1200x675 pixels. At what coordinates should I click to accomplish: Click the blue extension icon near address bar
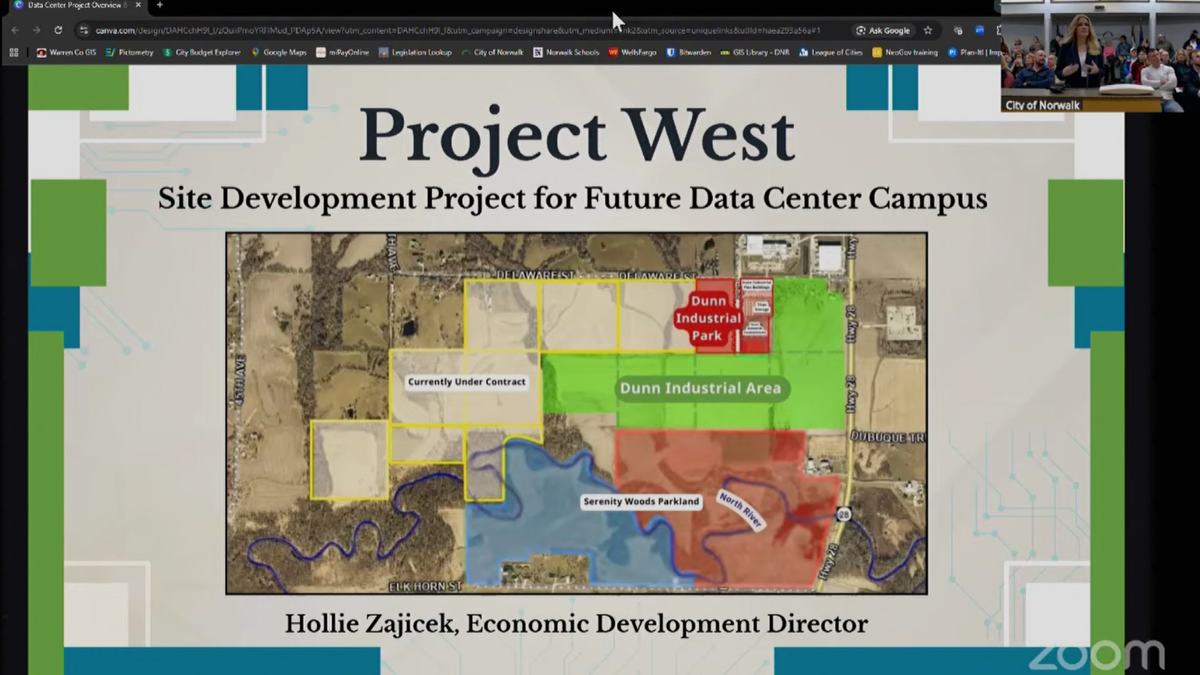click(980, 30)
